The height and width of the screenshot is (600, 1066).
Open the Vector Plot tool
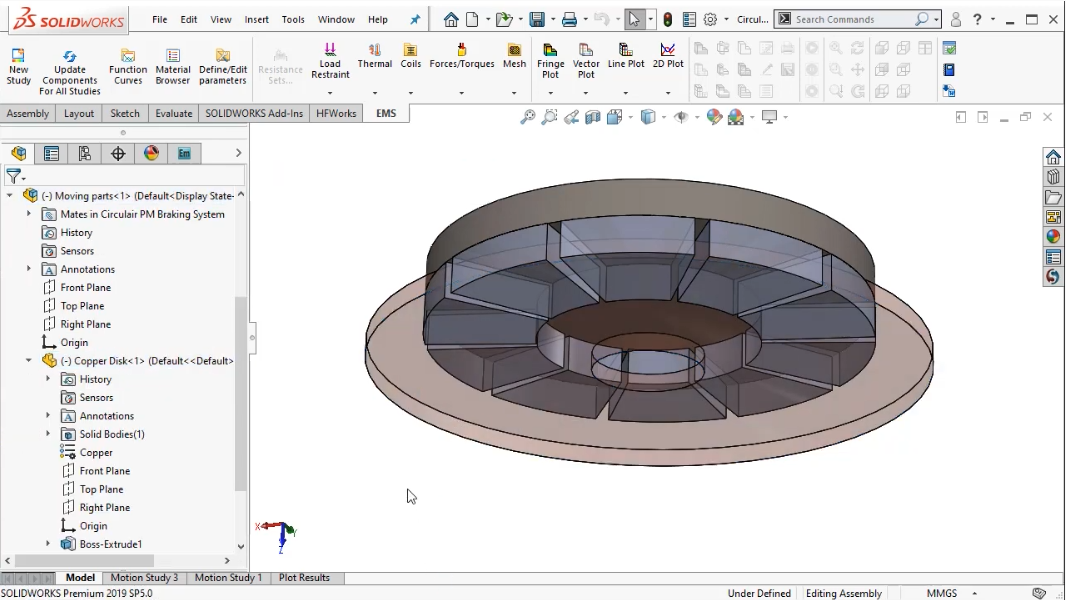tap(585, 60)
